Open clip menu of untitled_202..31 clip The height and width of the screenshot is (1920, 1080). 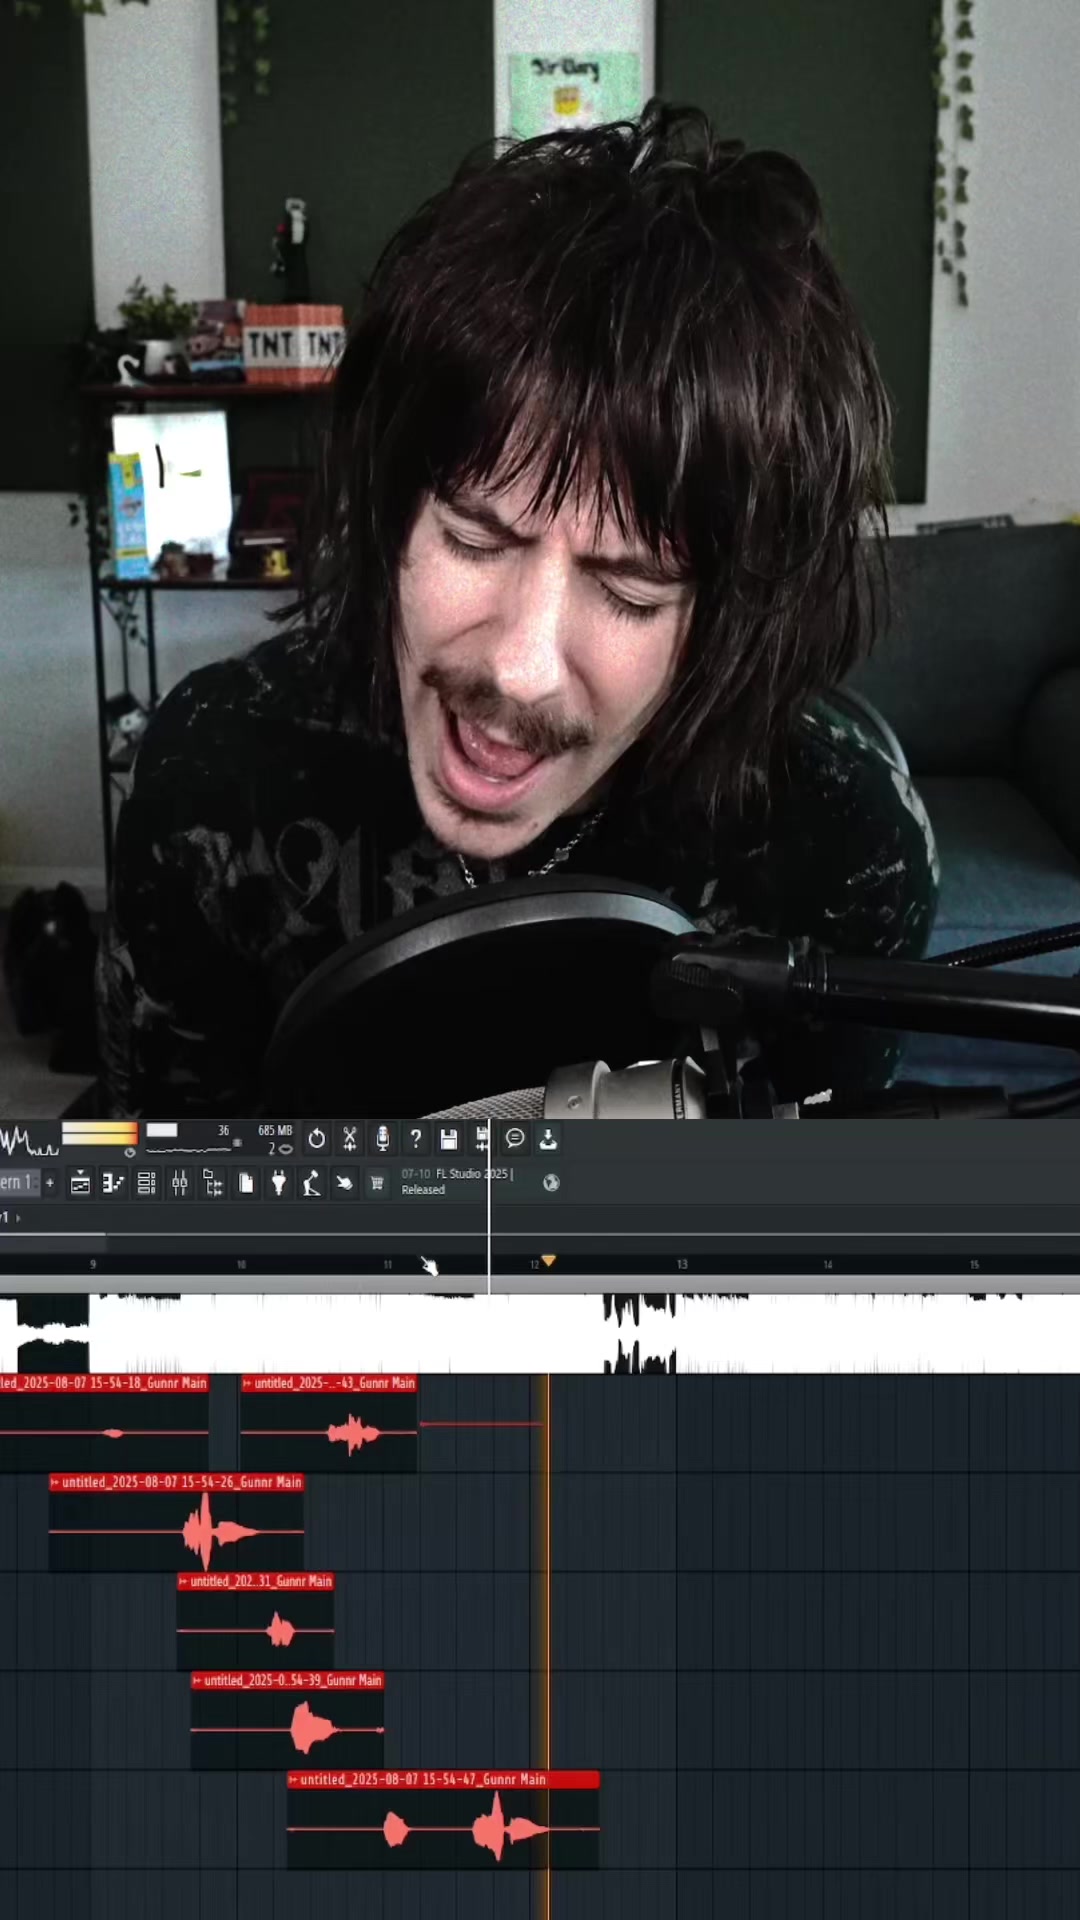183,1581
